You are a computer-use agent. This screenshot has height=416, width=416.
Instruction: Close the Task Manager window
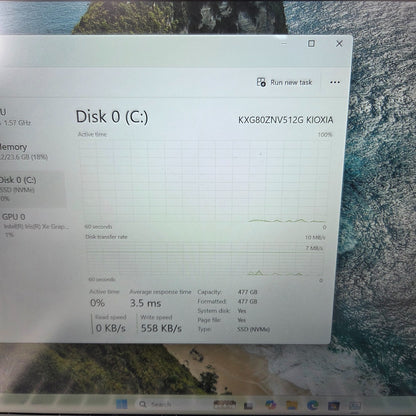pos(339,44)
